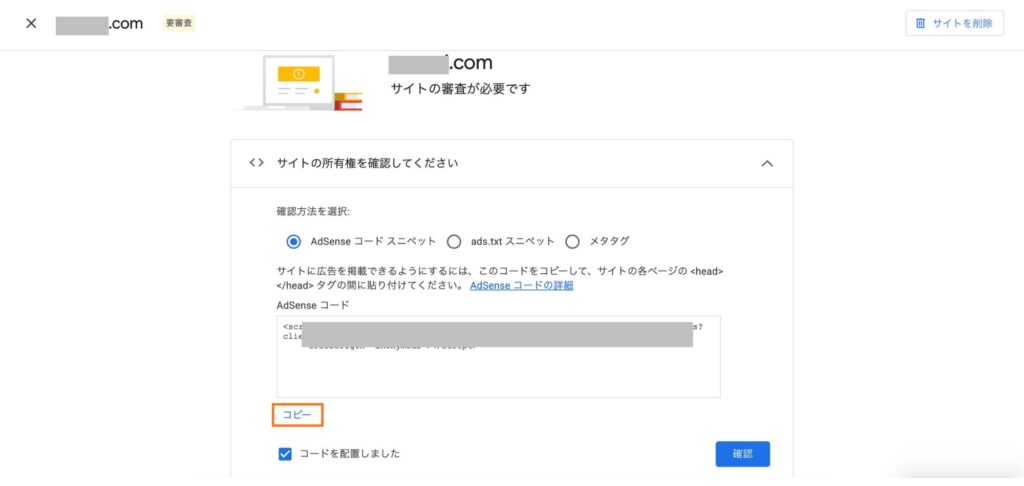This screenshot has width=1024, height=486.
Task: Collapse the site ownership section chevron
Action: point(767,163)
